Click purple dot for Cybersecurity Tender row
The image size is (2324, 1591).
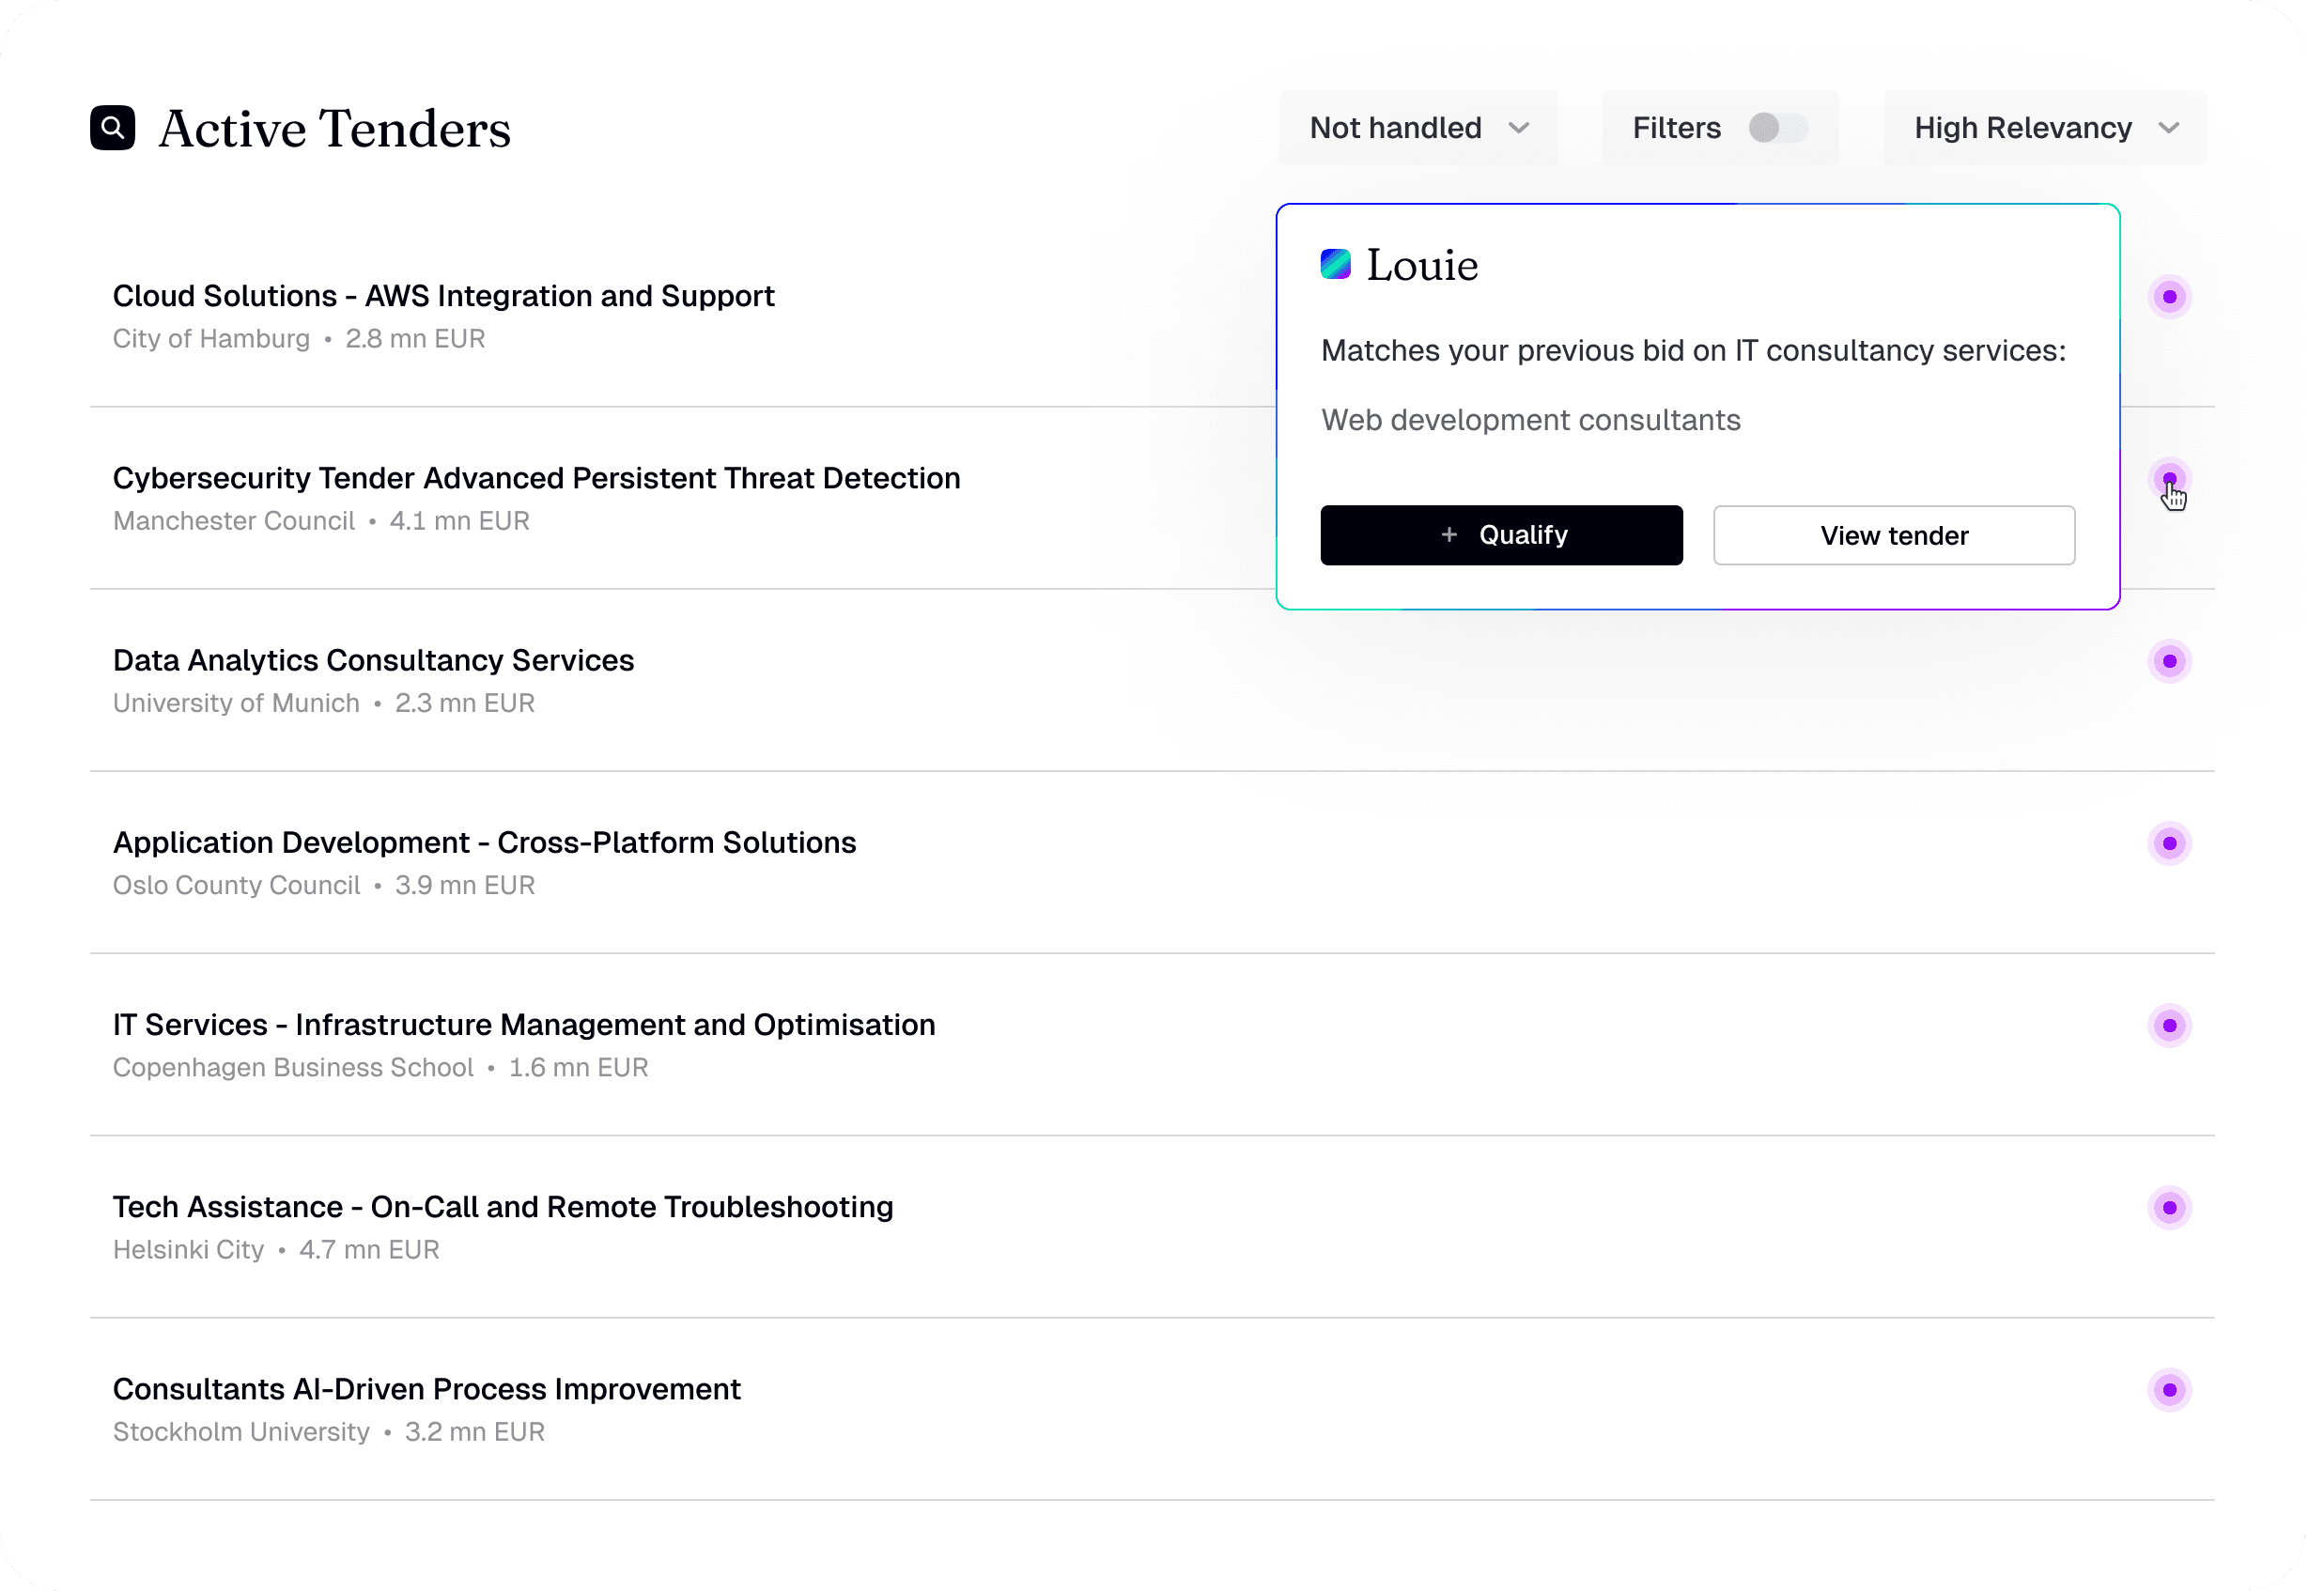[2169, 479]
